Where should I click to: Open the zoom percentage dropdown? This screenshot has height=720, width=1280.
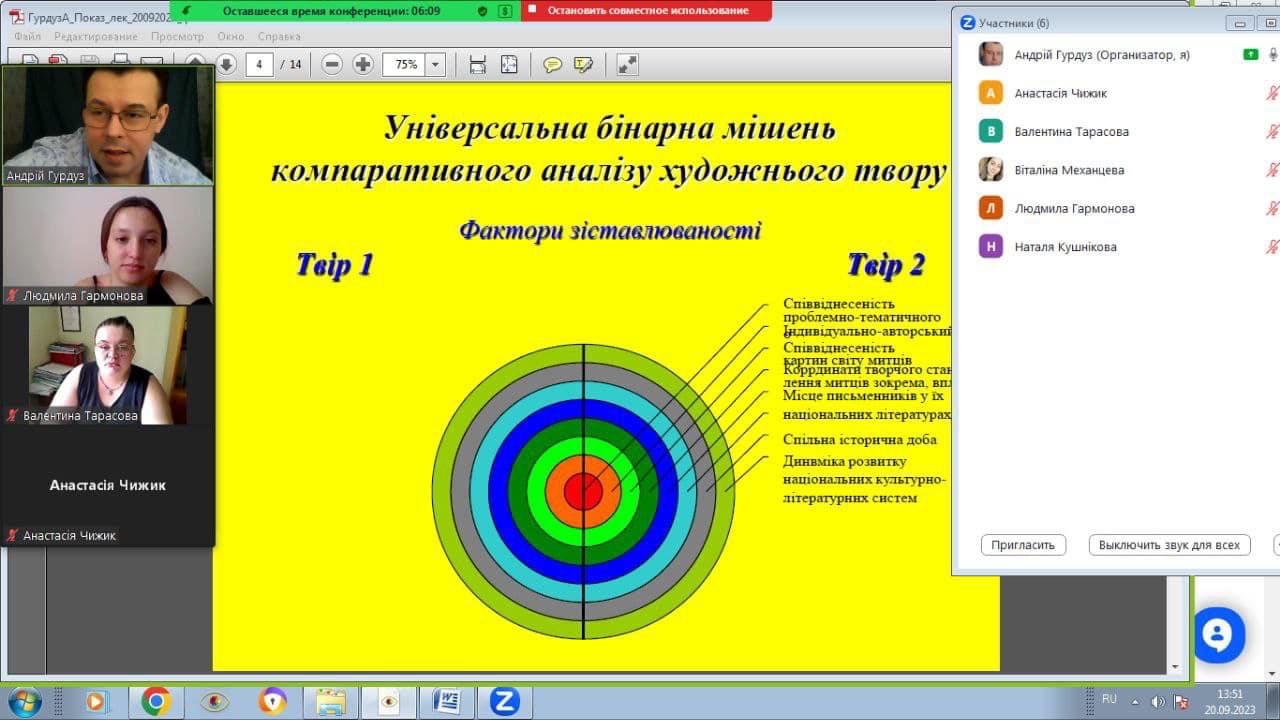click(x=435, y=65)
